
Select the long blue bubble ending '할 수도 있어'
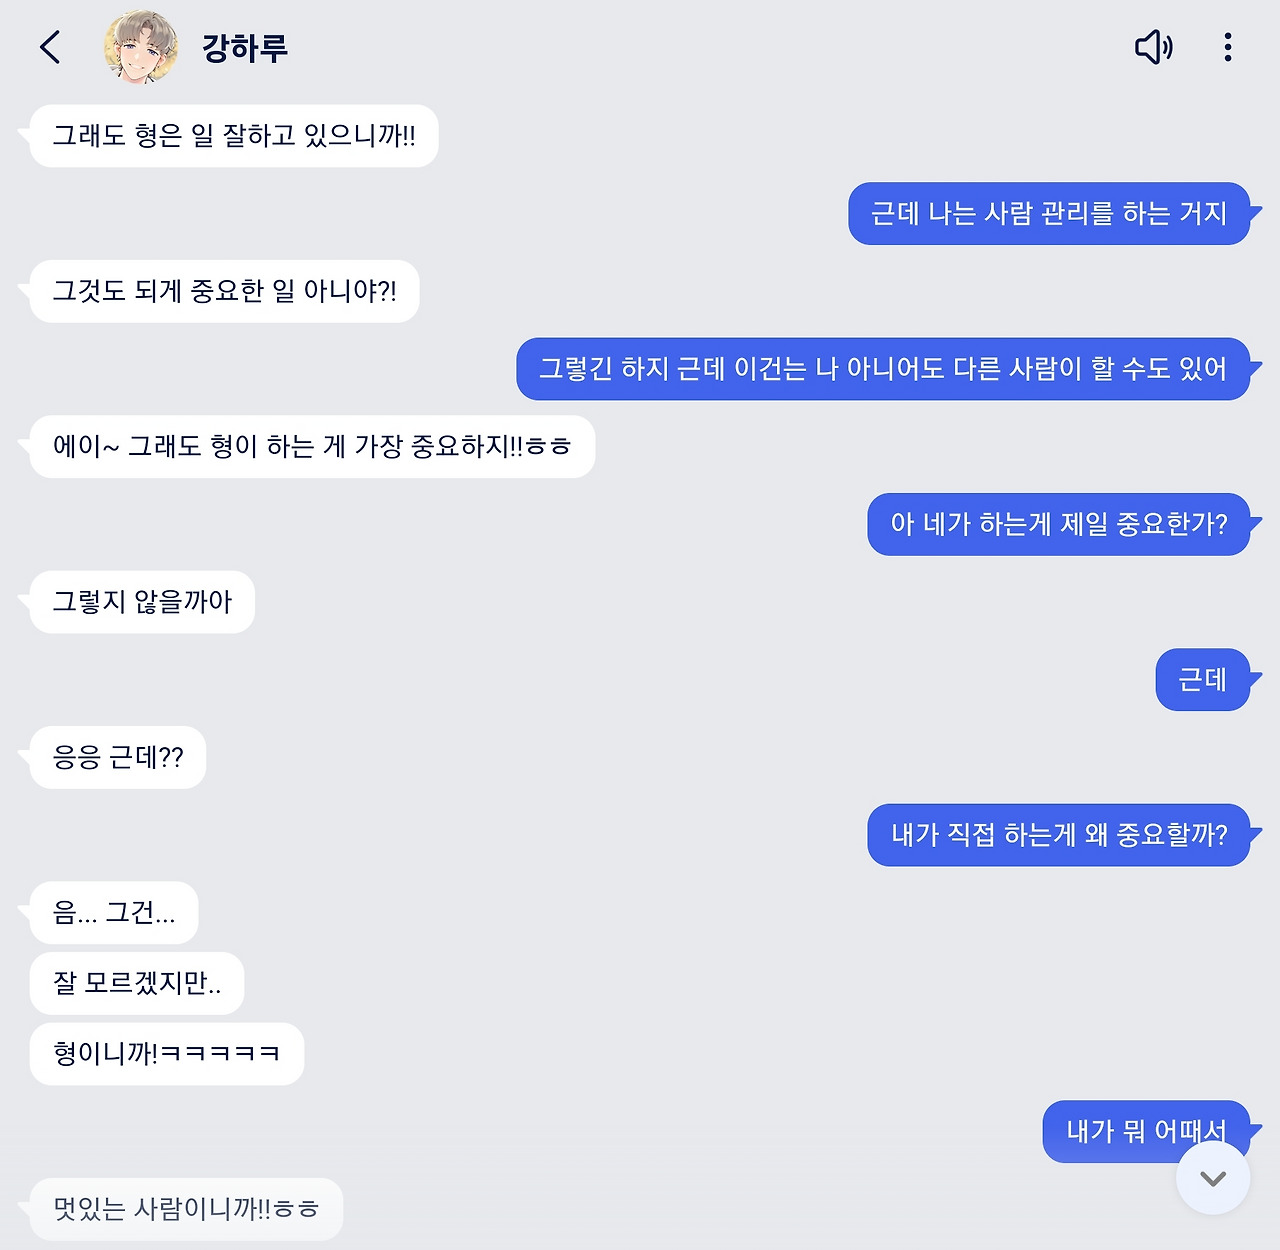883,369
